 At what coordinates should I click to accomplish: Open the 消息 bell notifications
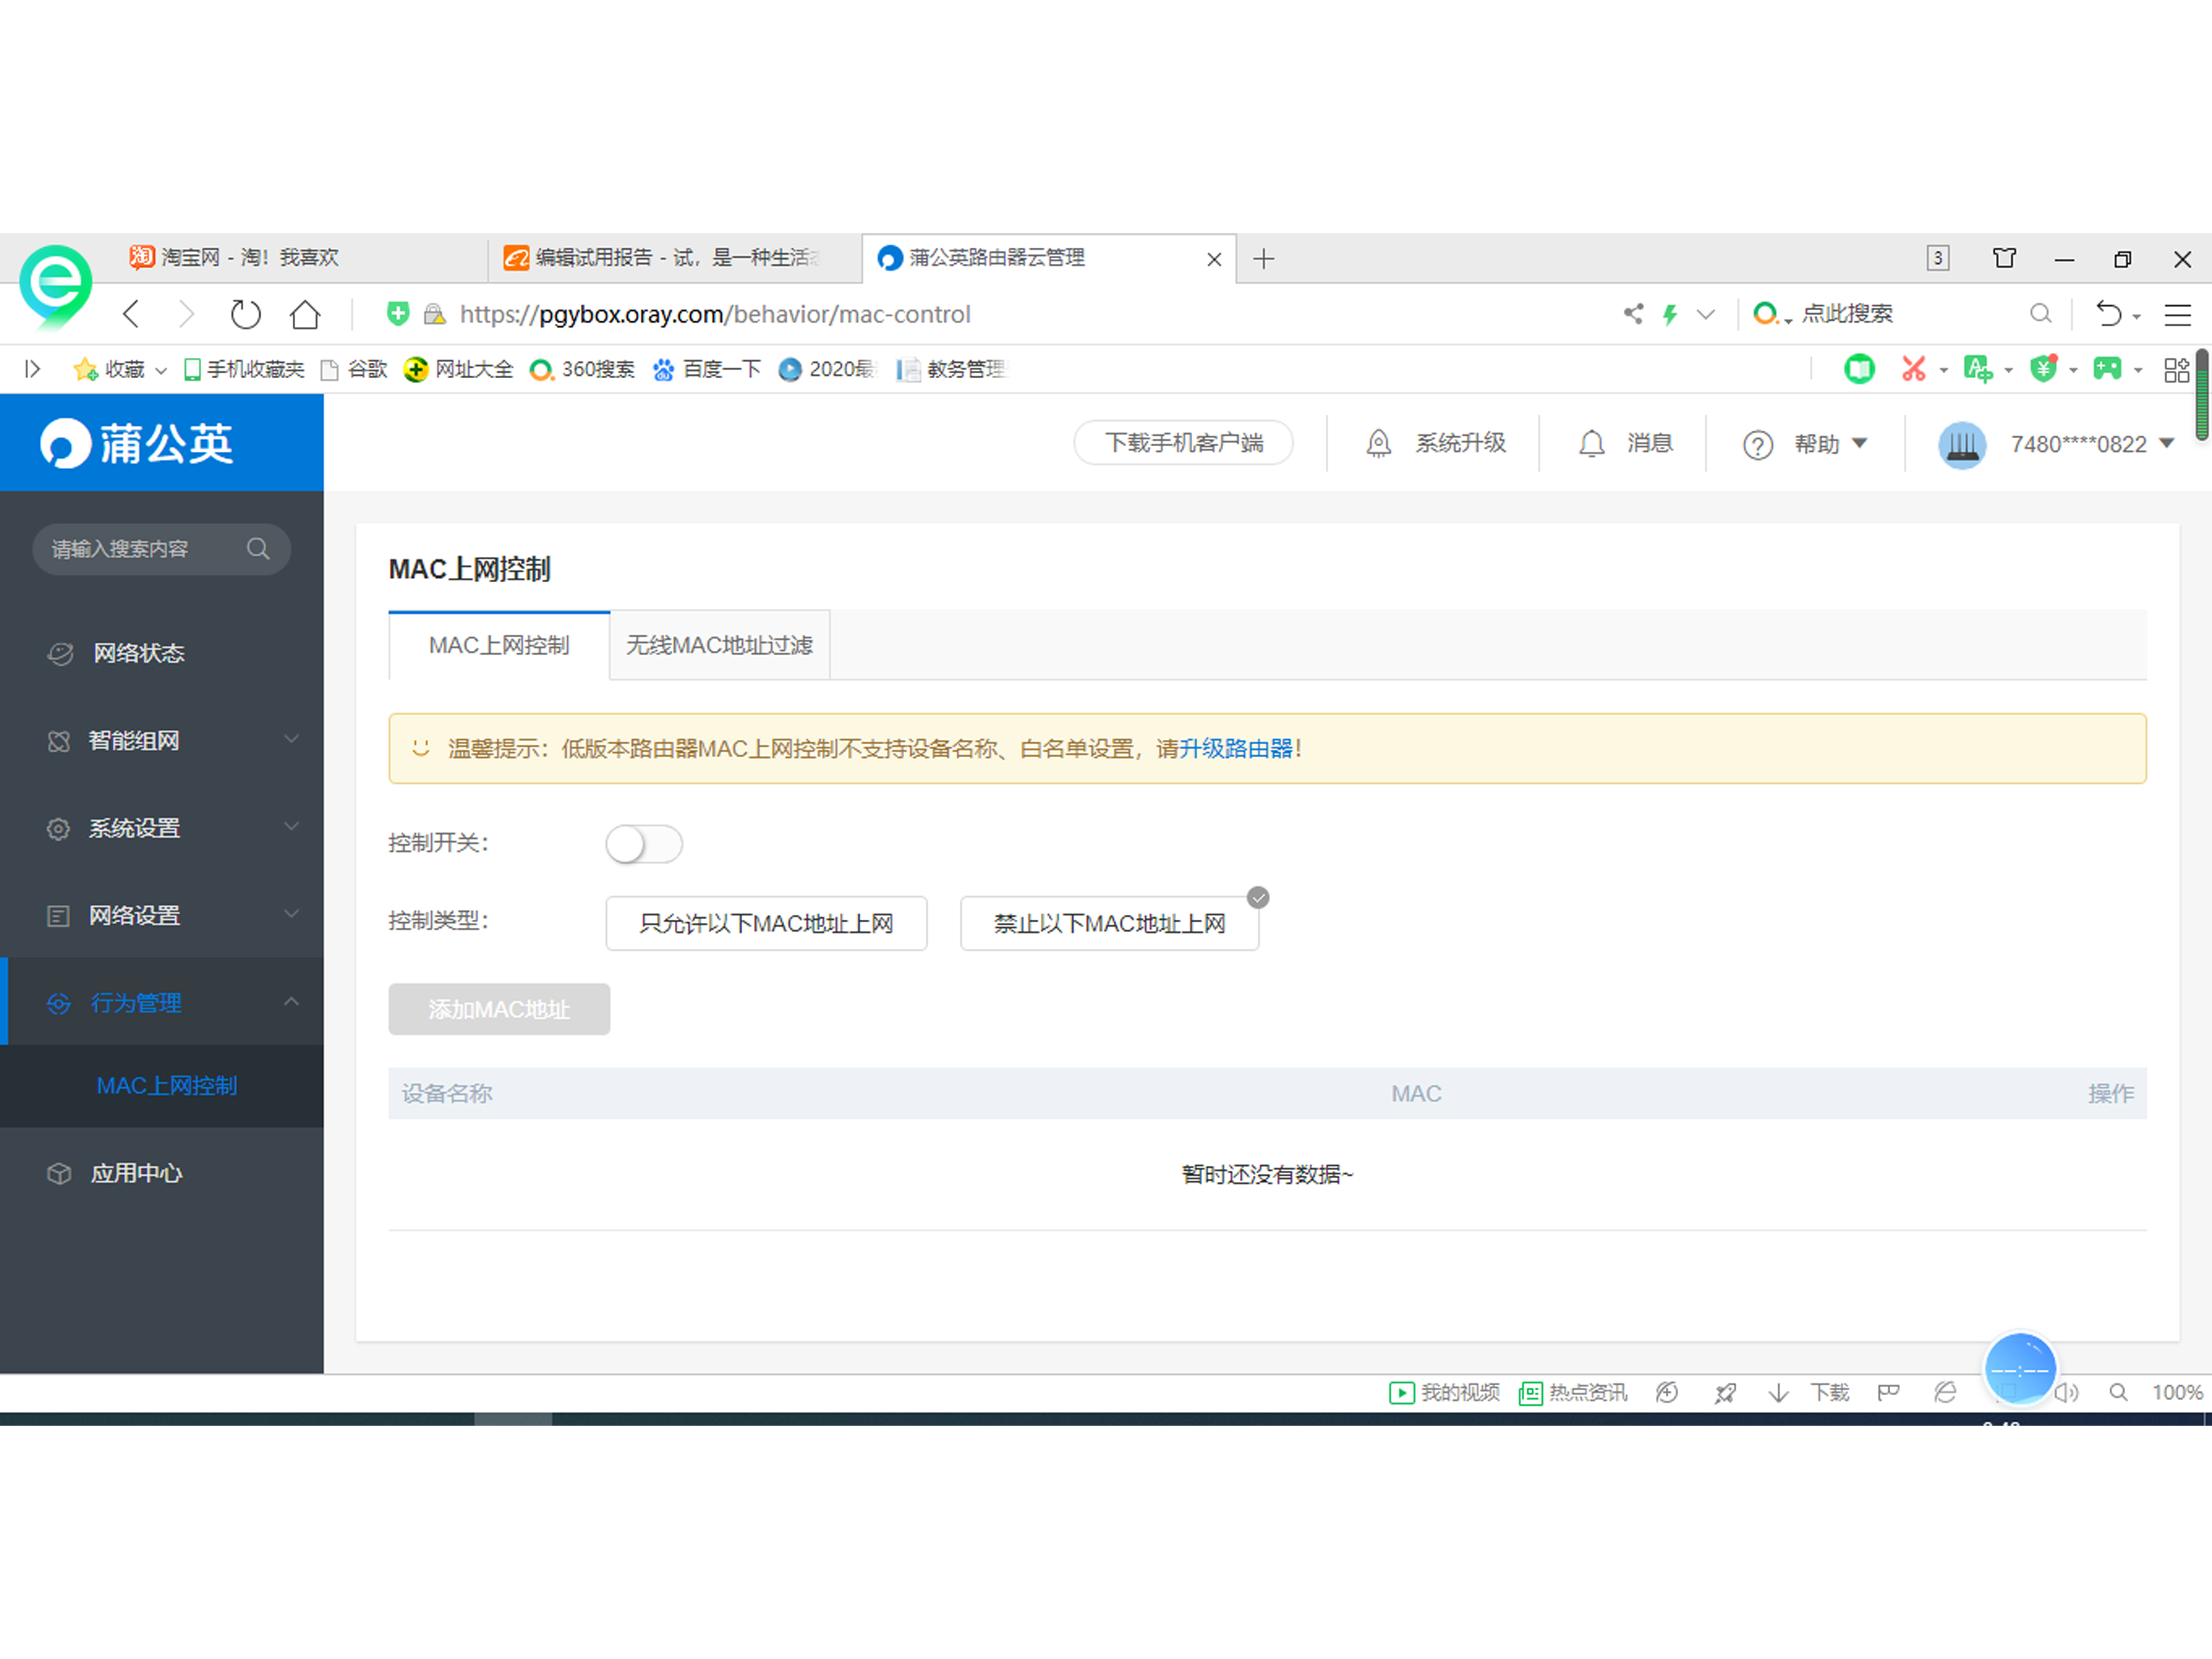tap(1591, 443)
